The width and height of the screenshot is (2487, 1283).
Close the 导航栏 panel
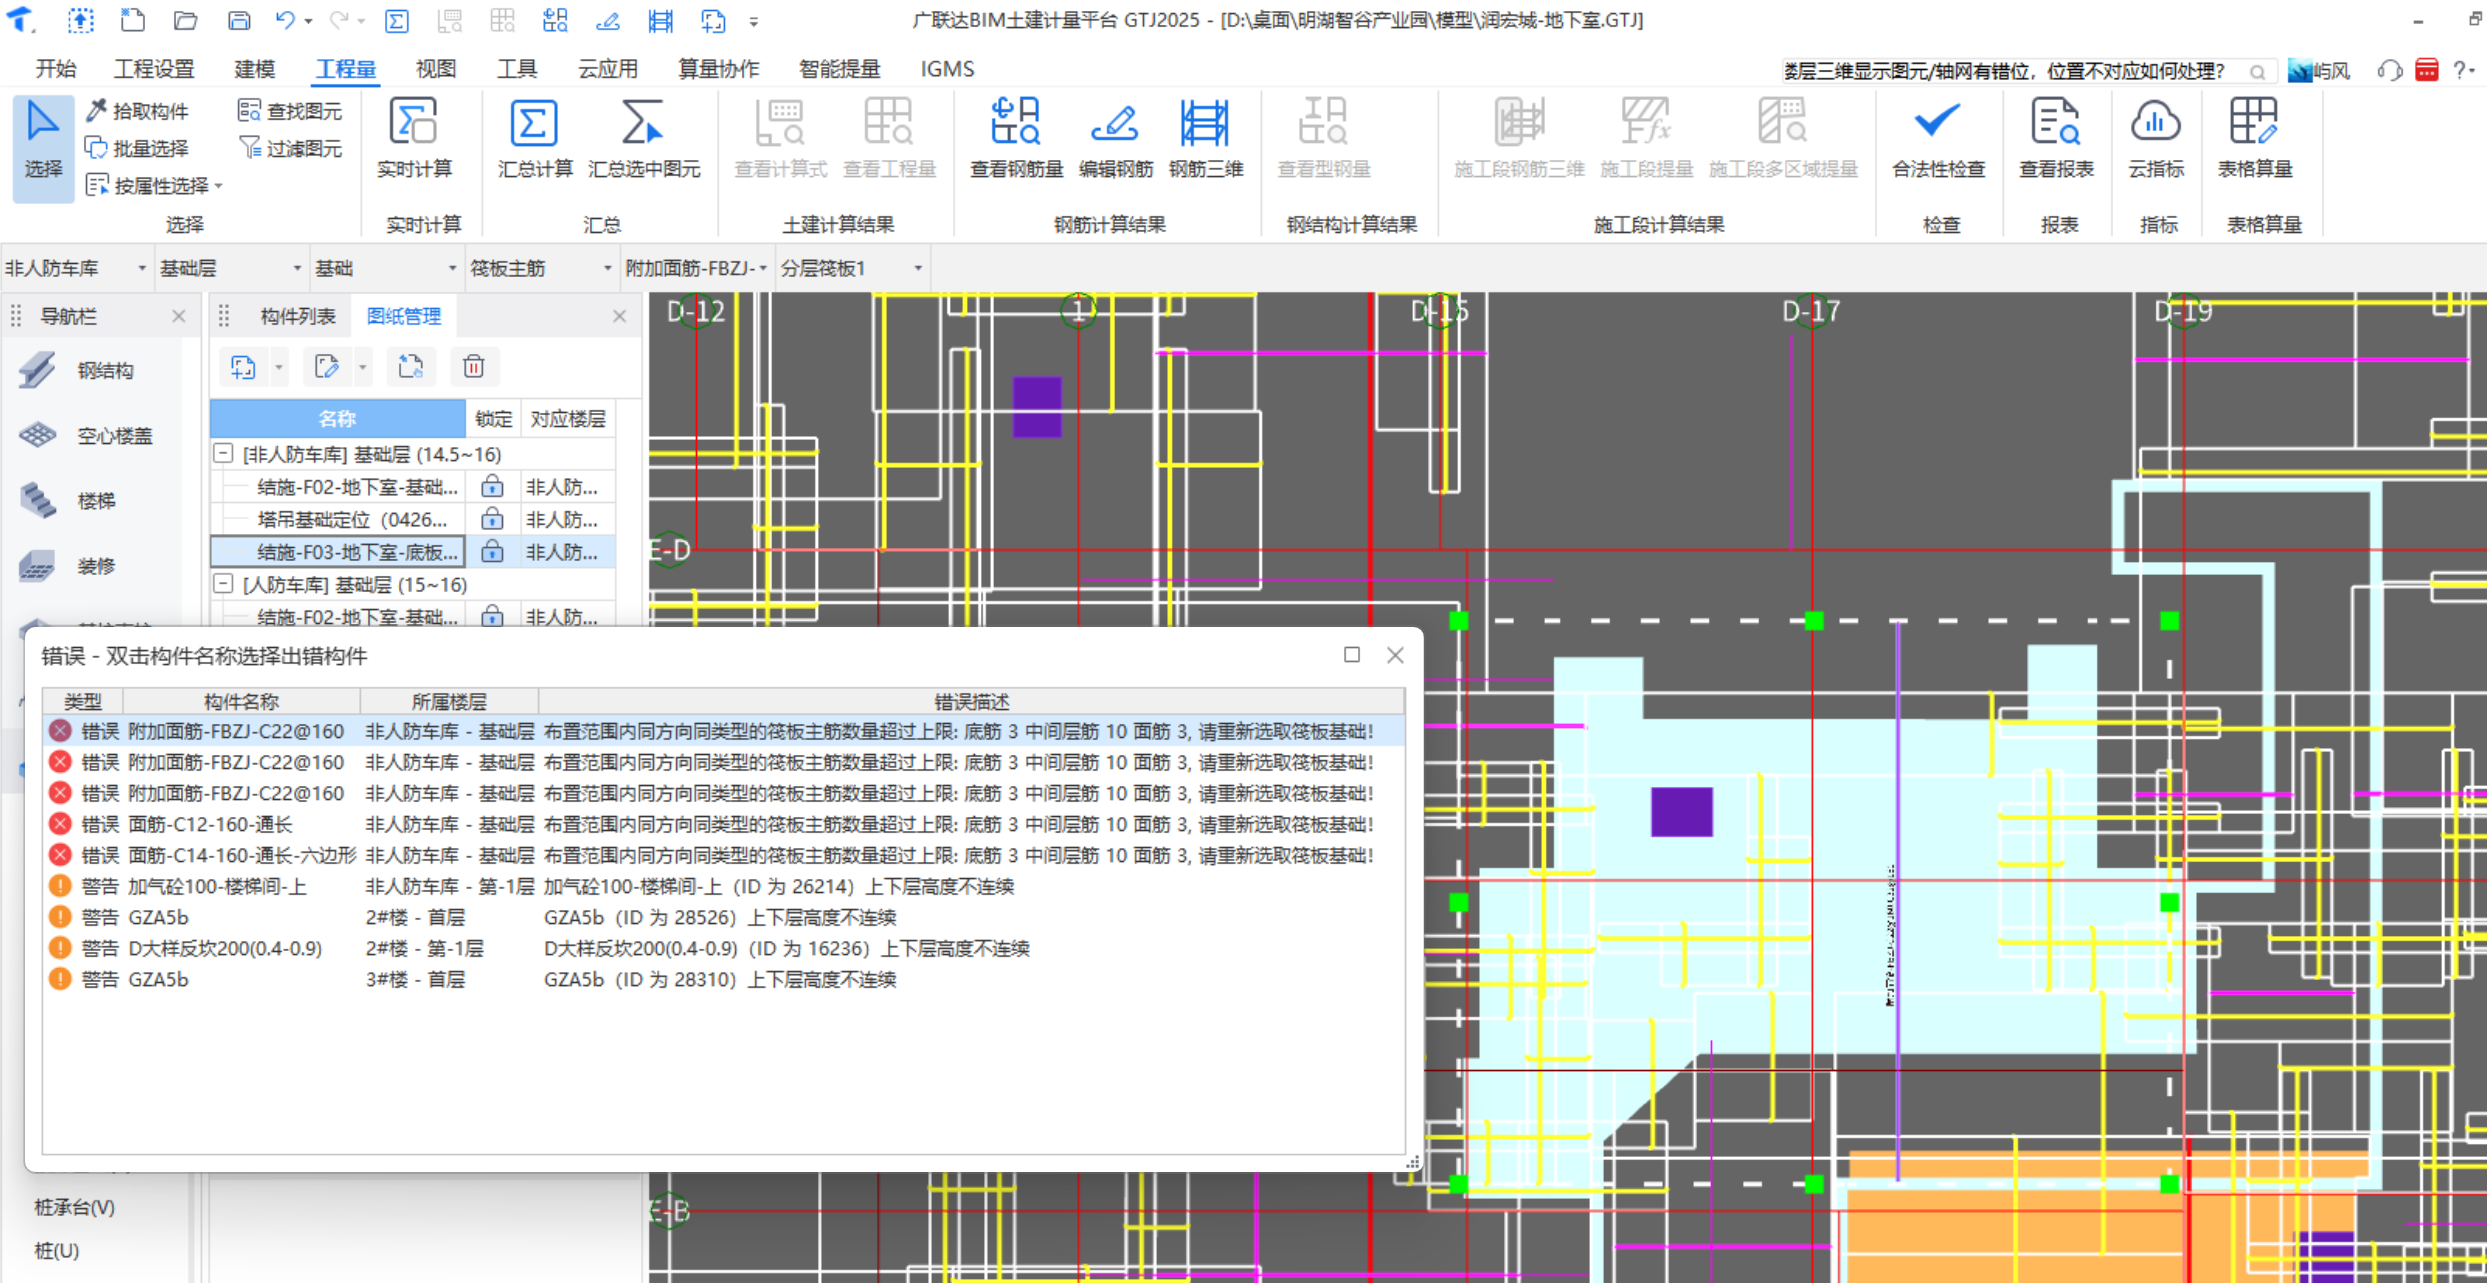[178, 316]
